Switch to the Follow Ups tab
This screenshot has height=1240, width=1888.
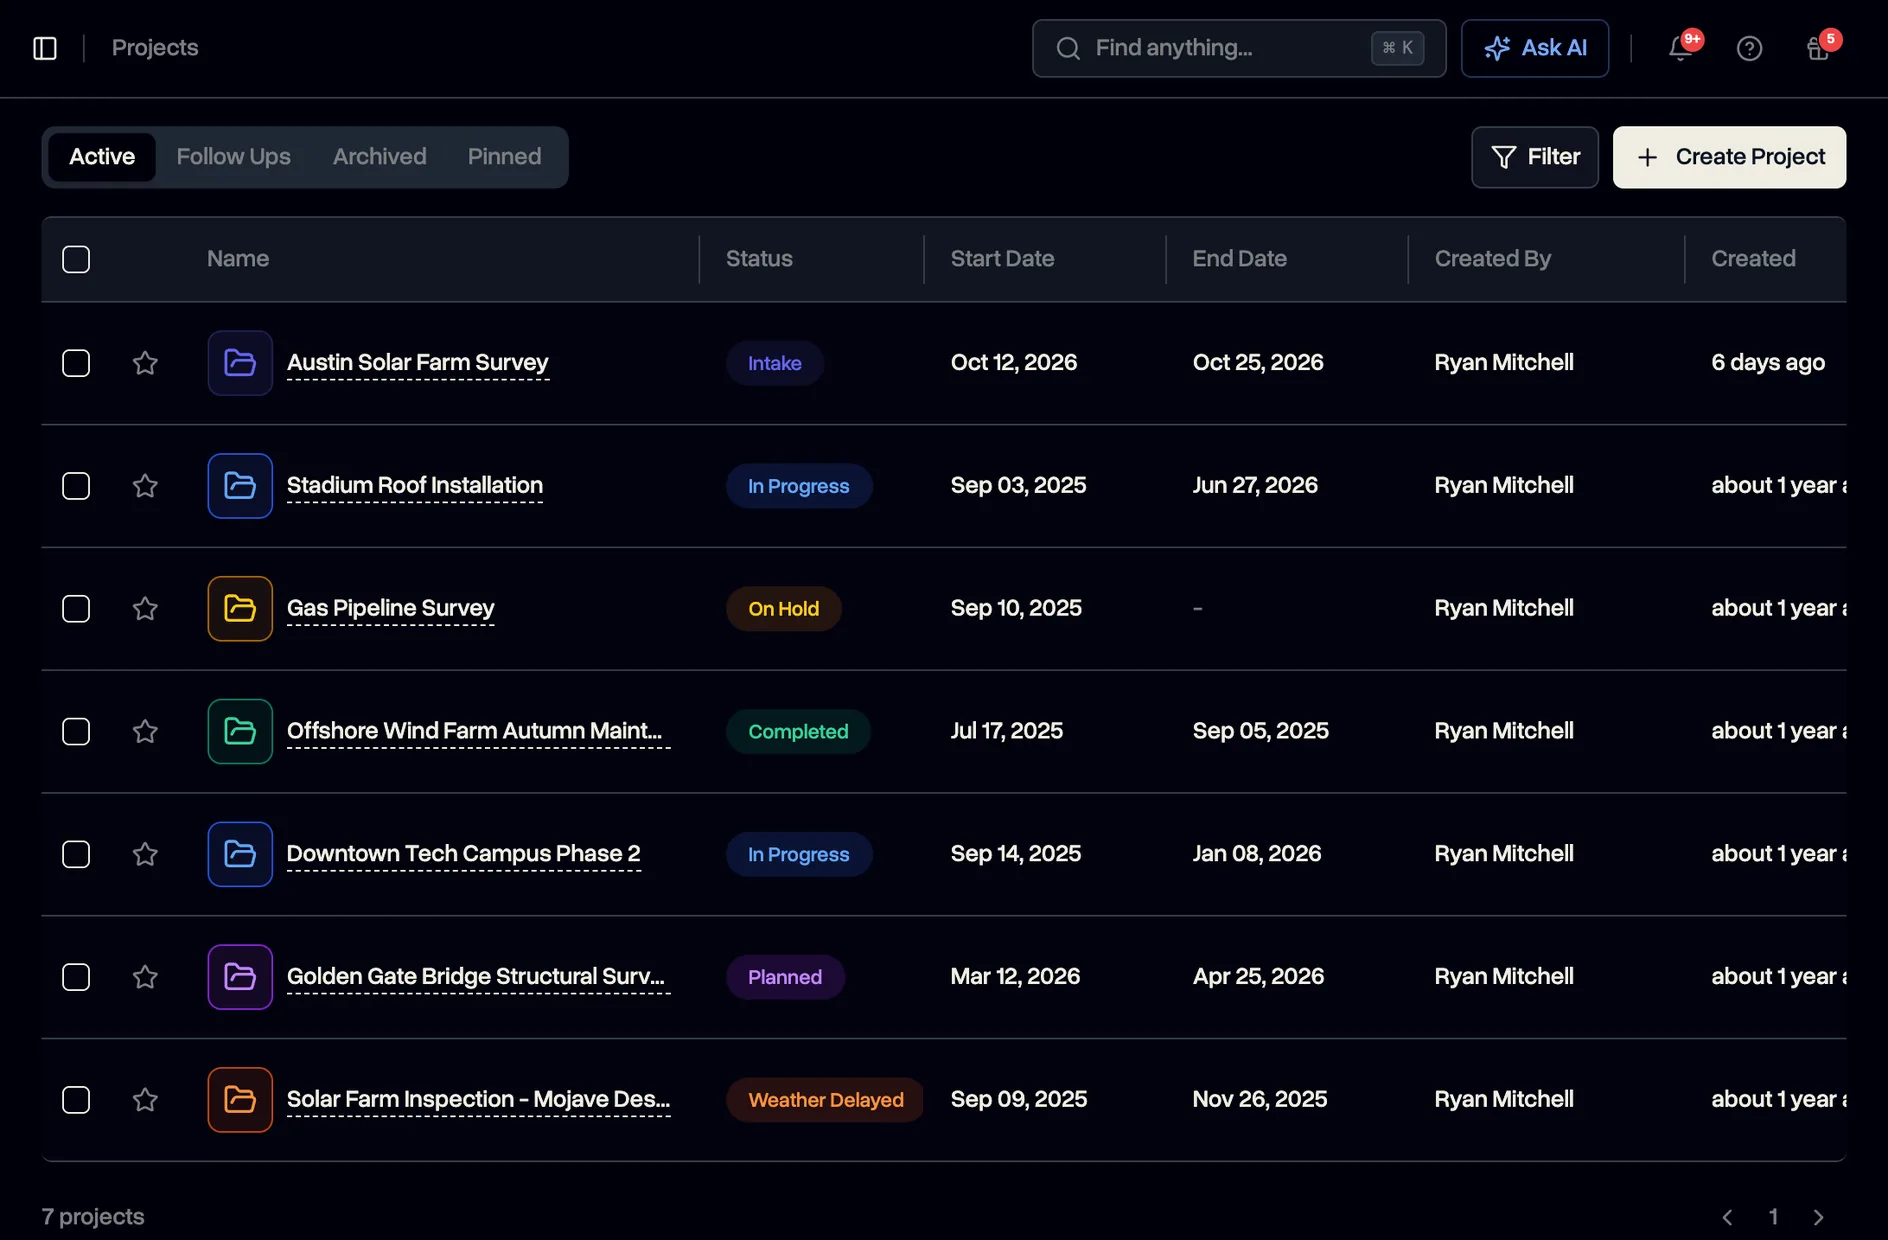tap(234, 157)
